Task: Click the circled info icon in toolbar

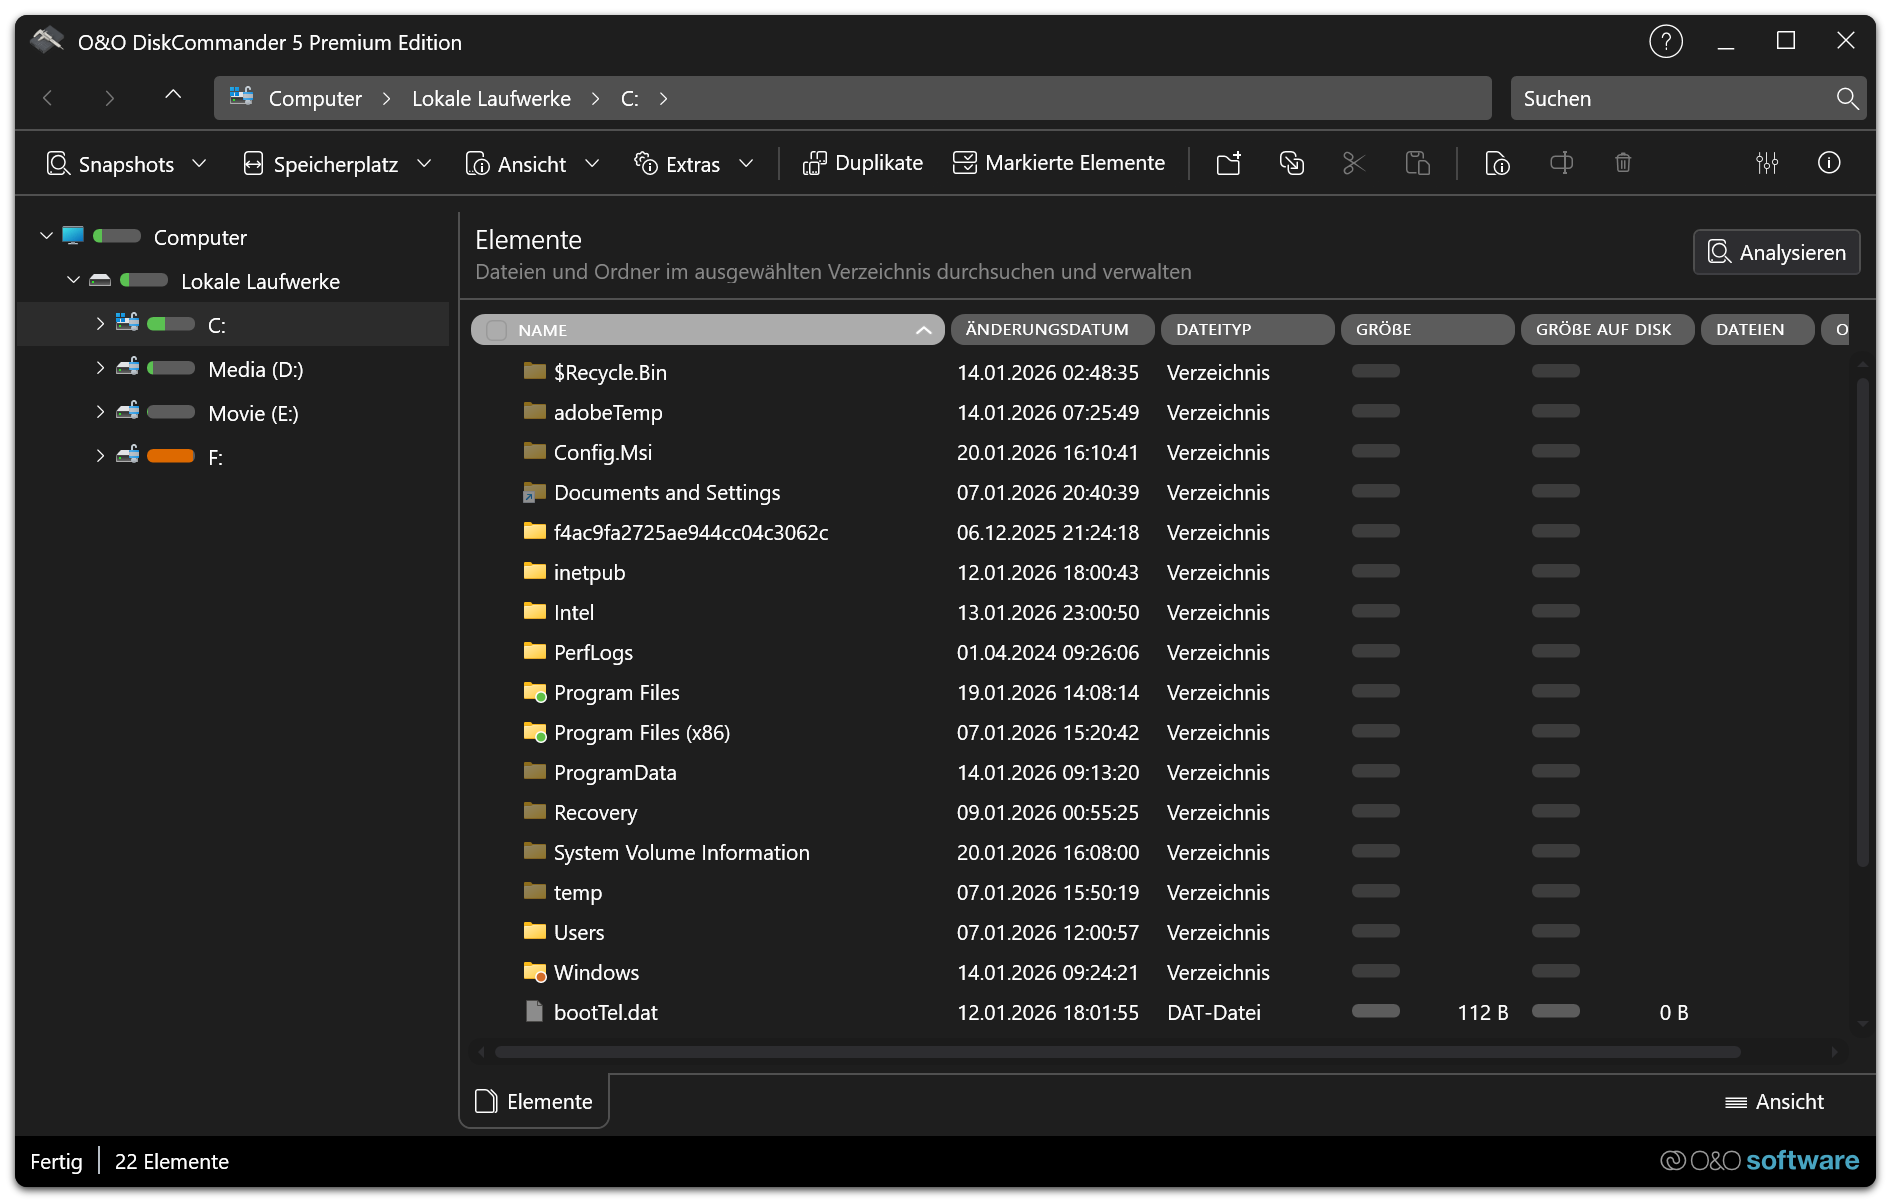Action: 1829,163
